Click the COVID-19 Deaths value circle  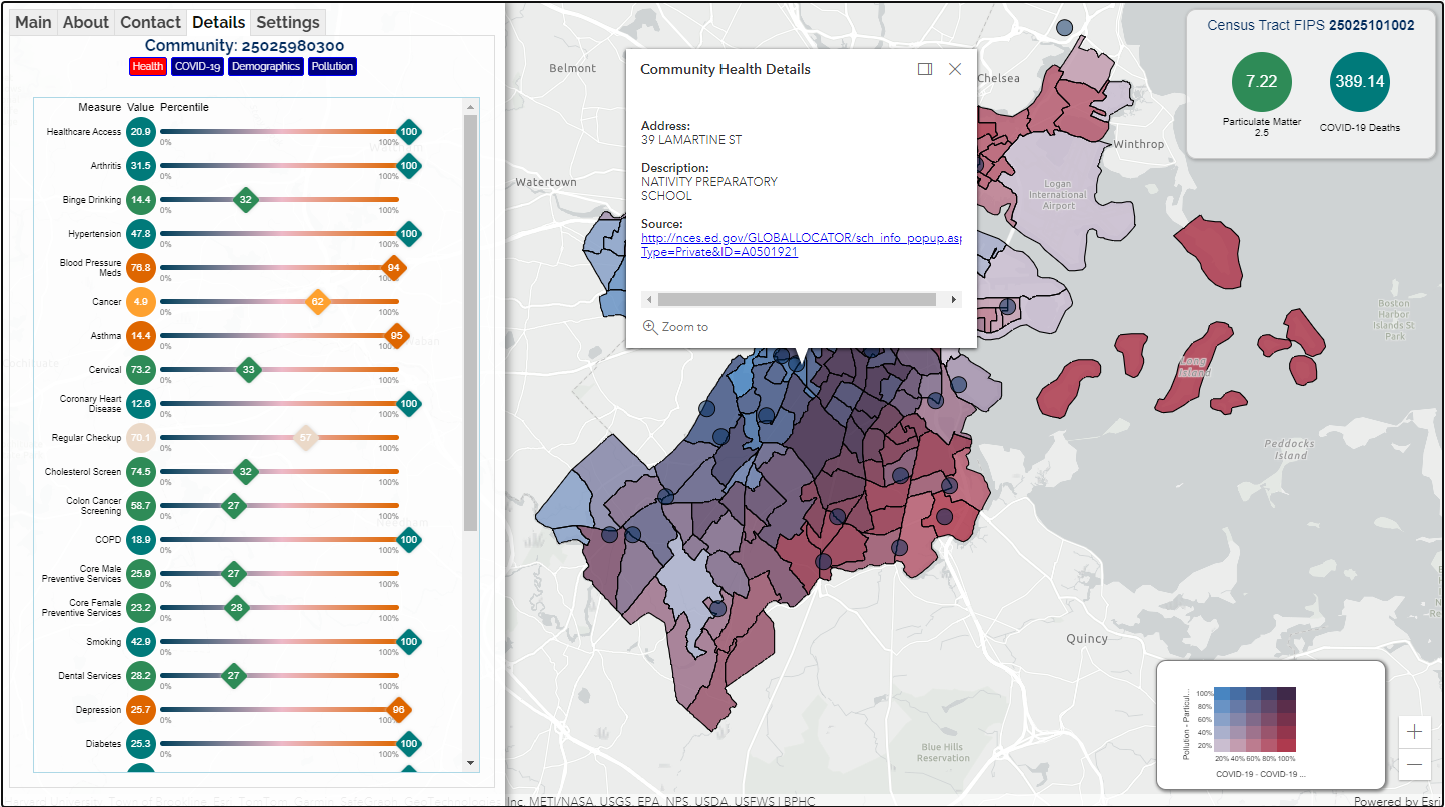pos(1359,82)
